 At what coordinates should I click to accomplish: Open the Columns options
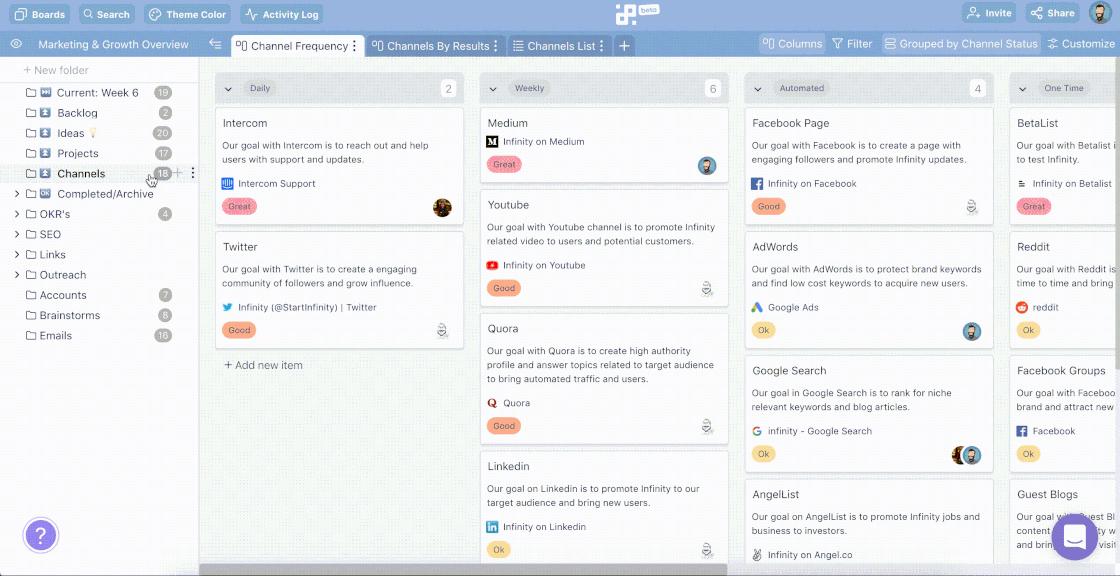click(792, 44)
